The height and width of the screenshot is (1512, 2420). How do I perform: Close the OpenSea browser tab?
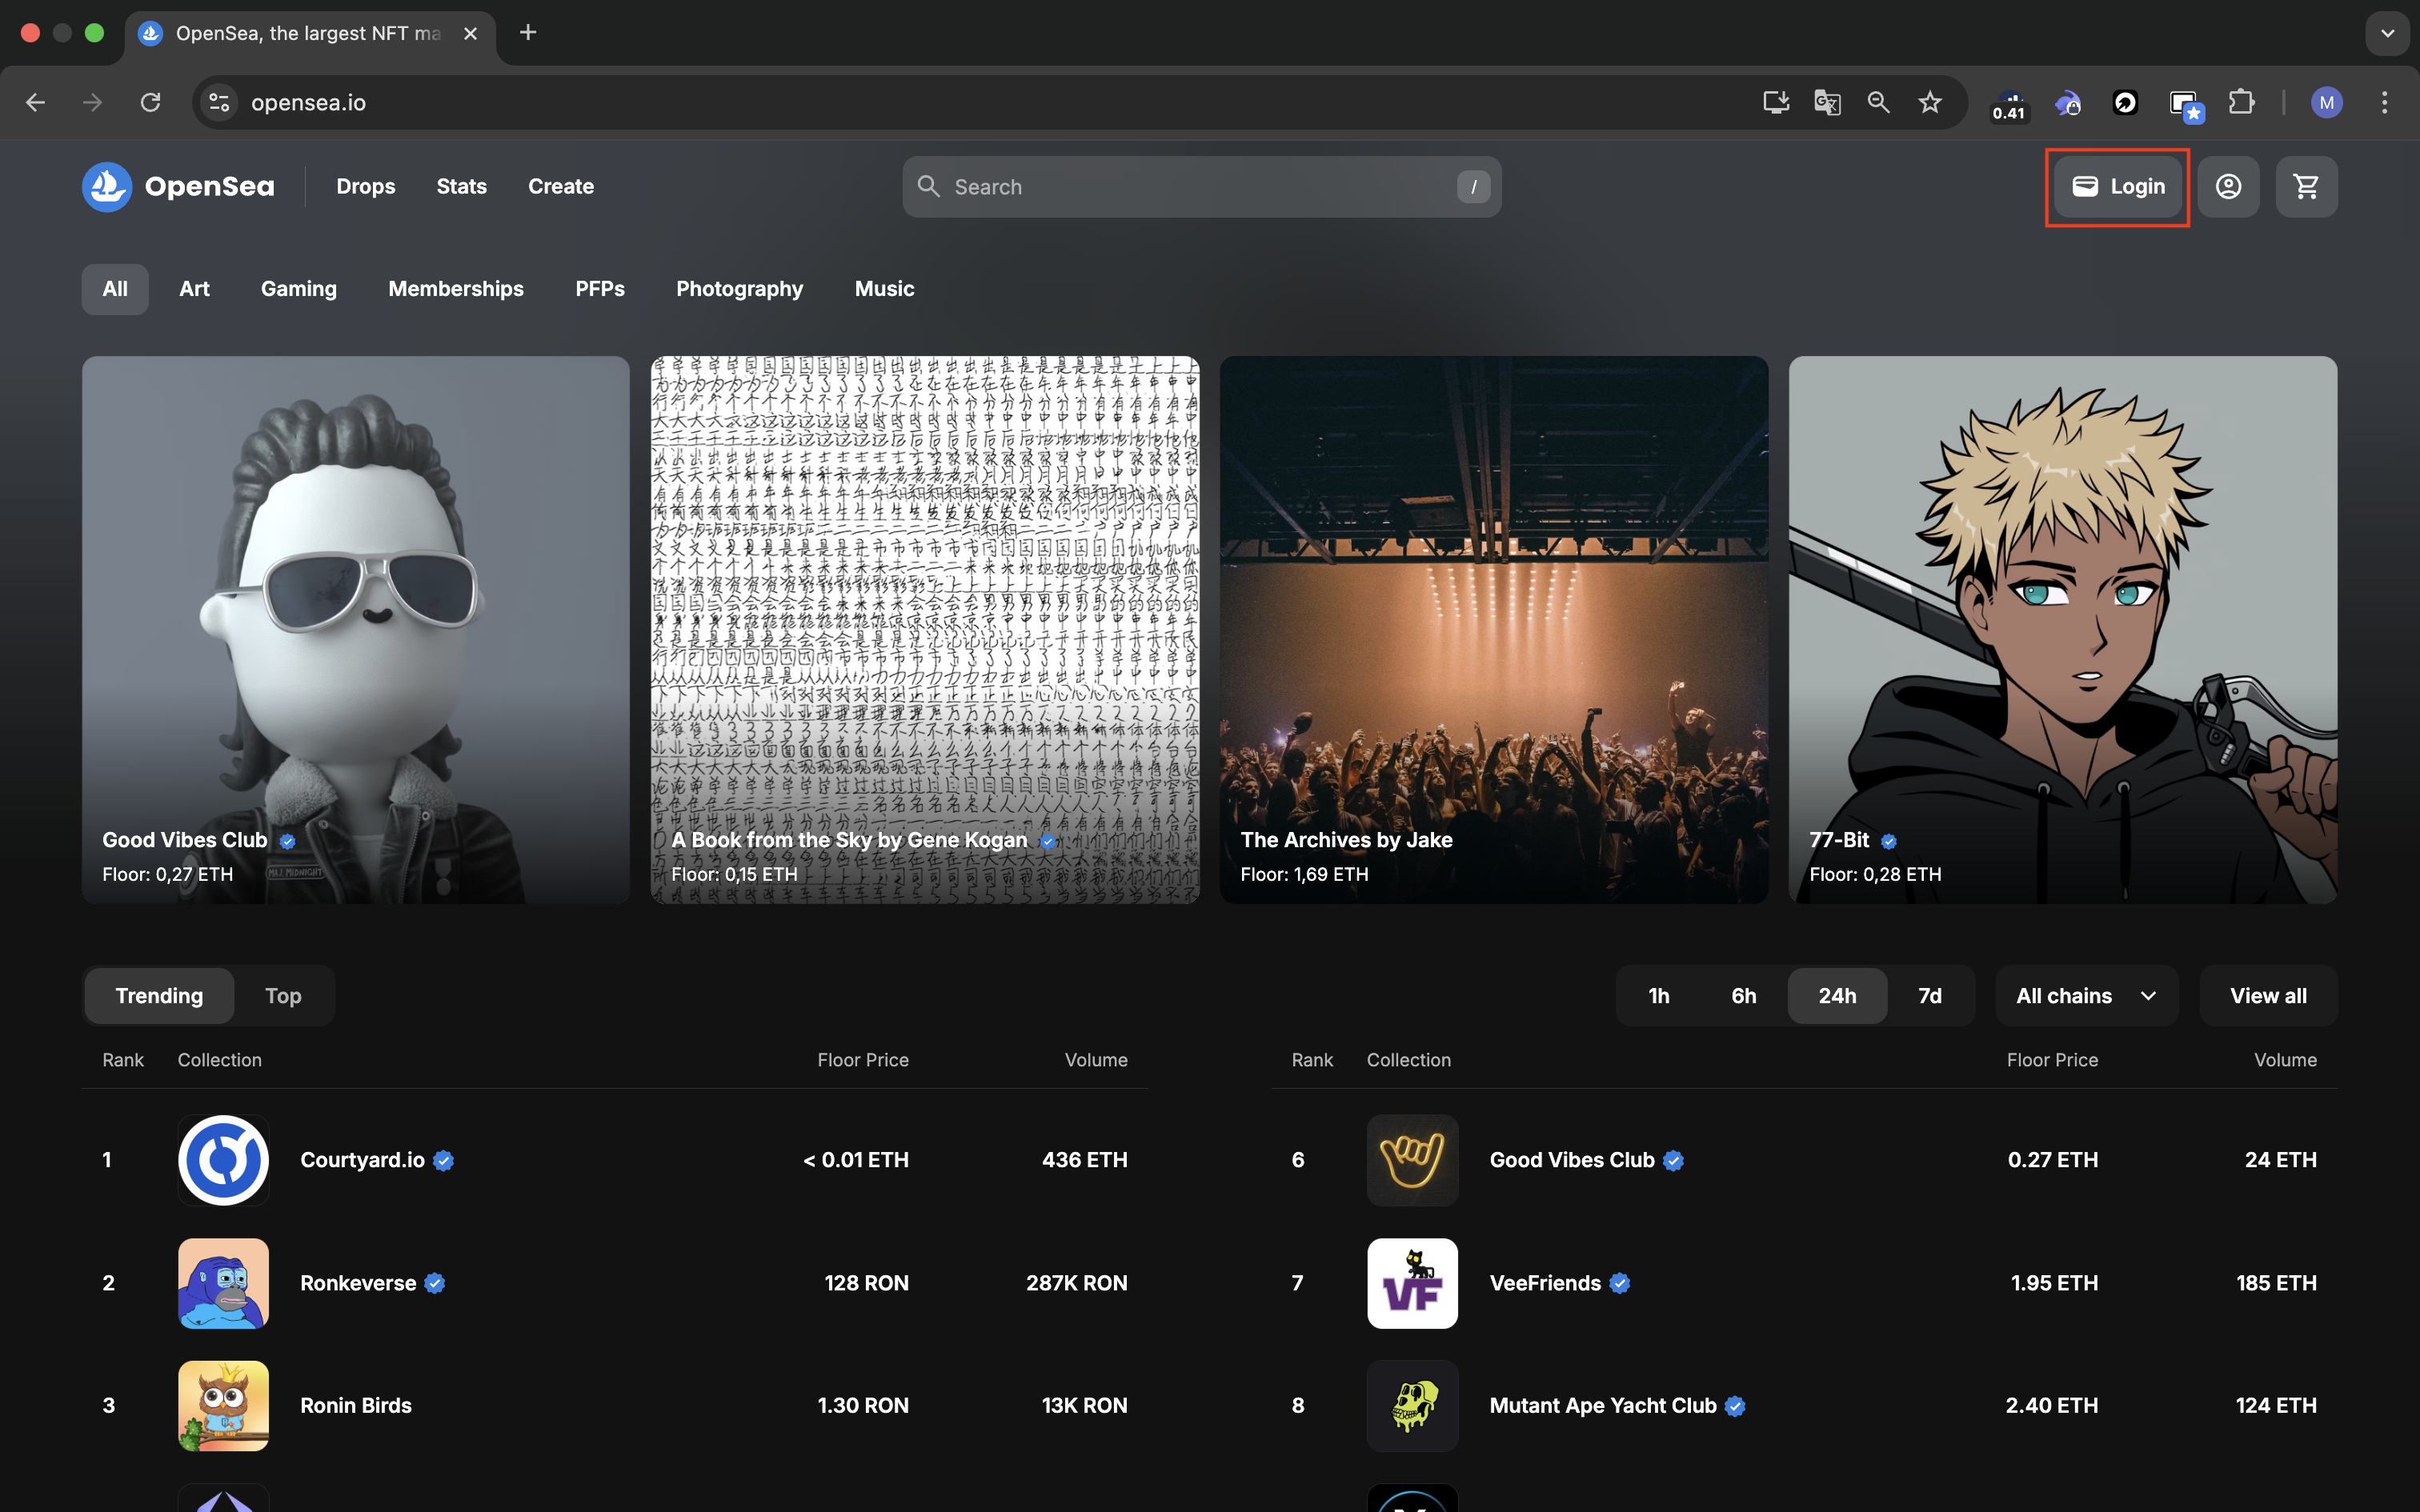click(470, 33)
